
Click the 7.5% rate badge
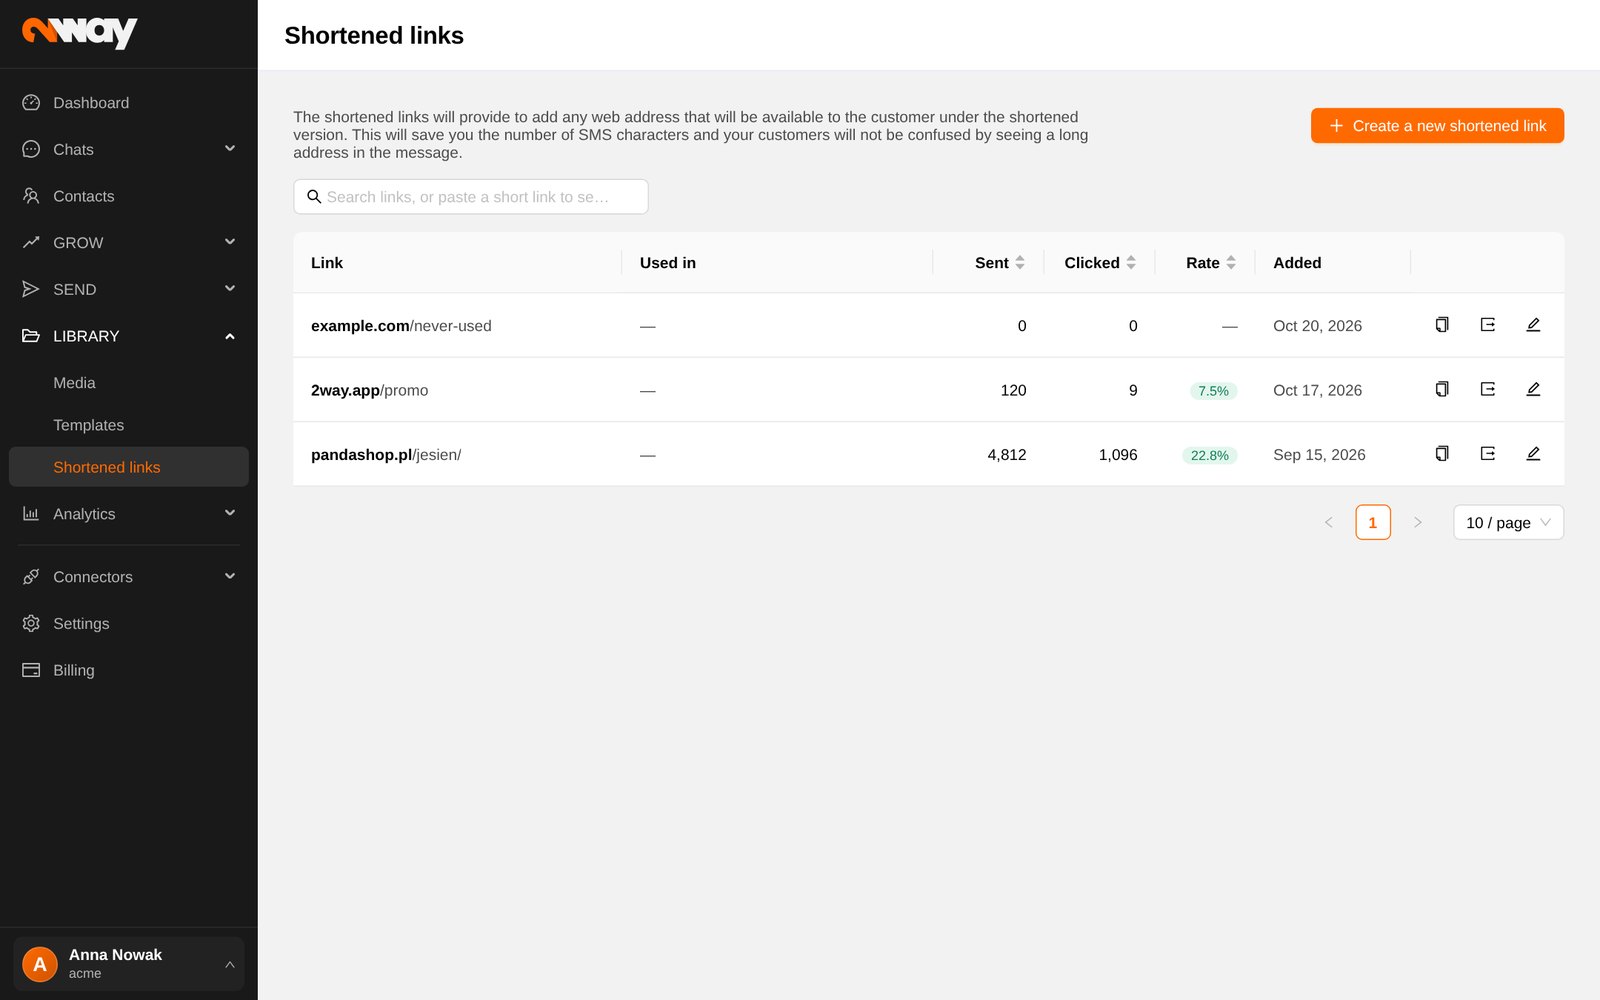[x=1213, y=391]
